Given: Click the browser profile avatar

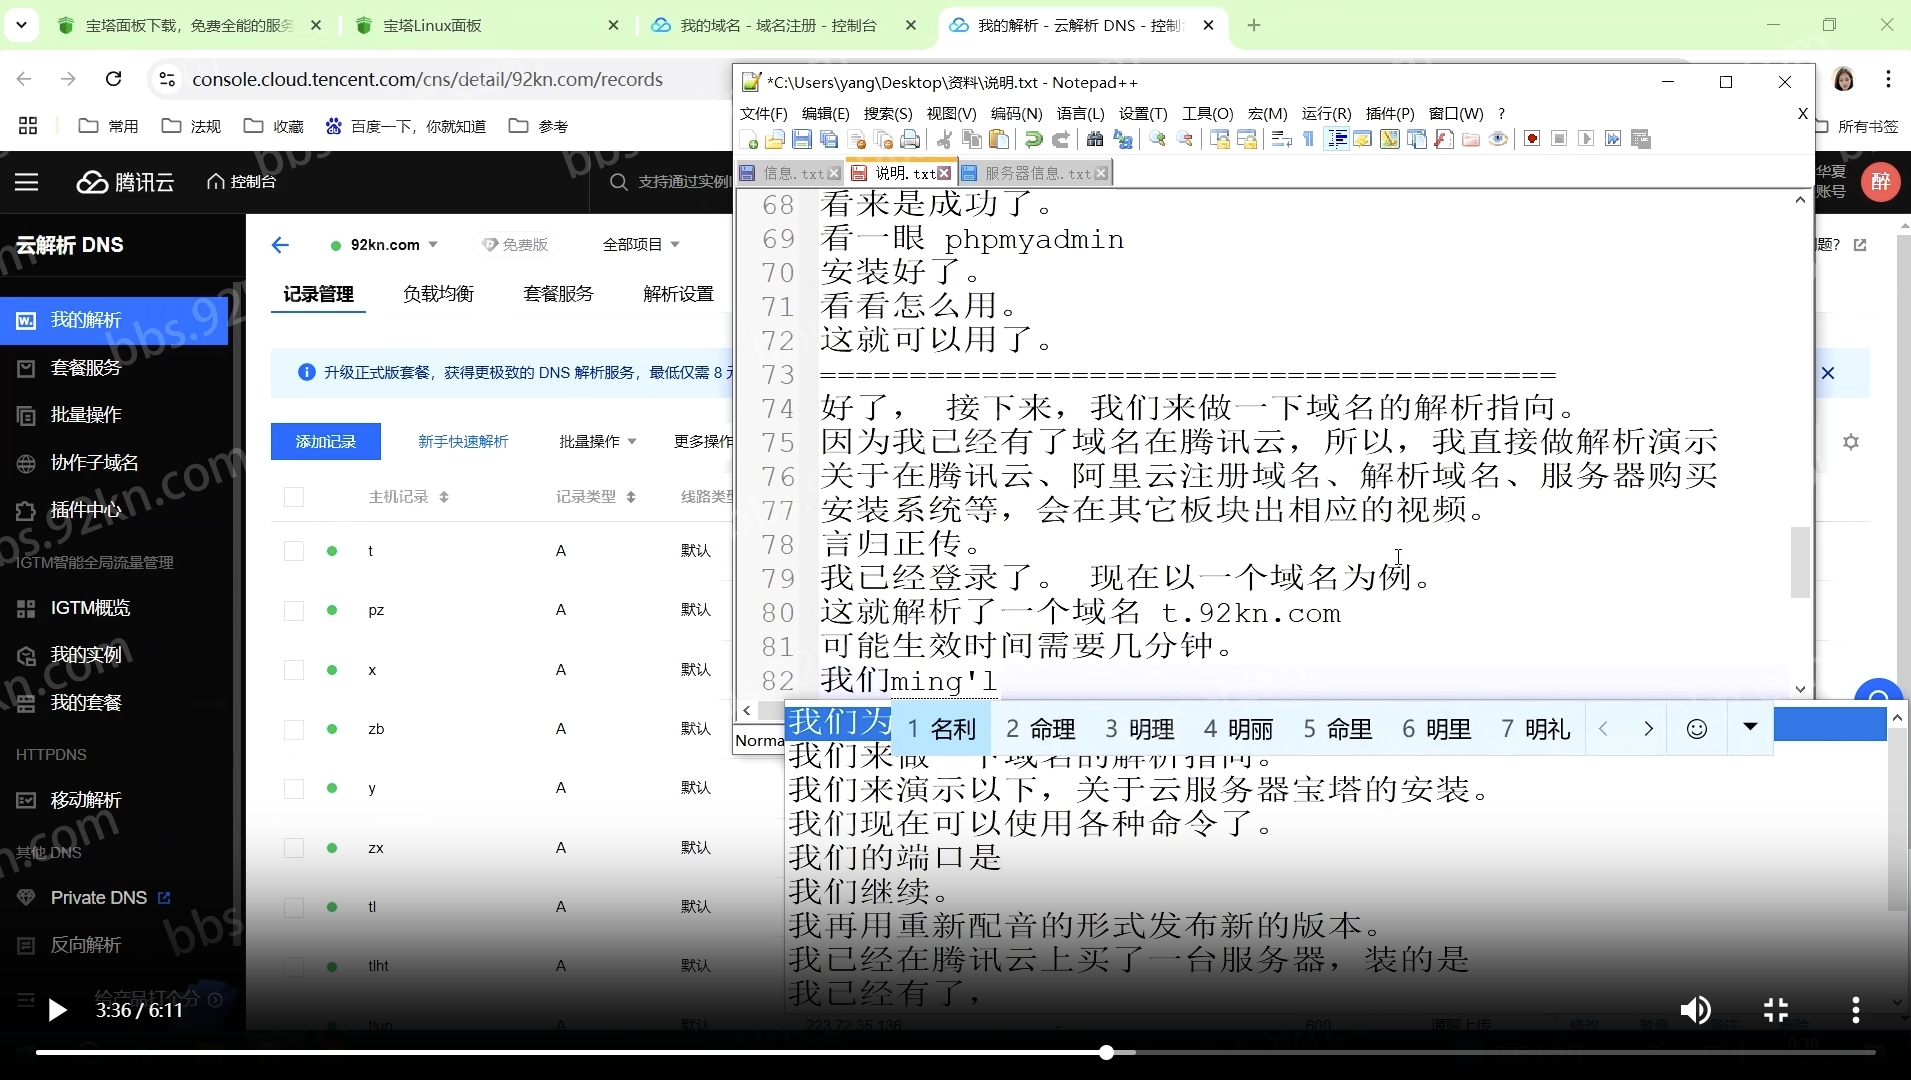Looking at the screenshot, I should [1844, 79].
